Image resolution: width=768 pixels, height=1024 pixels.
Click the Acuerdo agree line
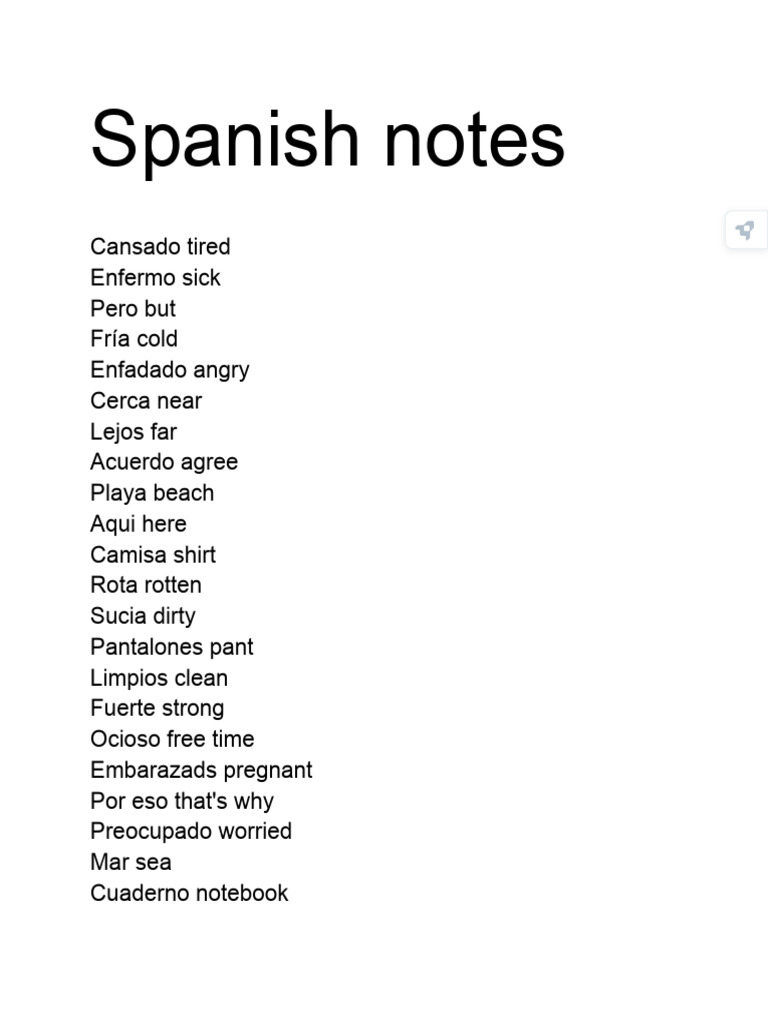[x=164, y=462]
